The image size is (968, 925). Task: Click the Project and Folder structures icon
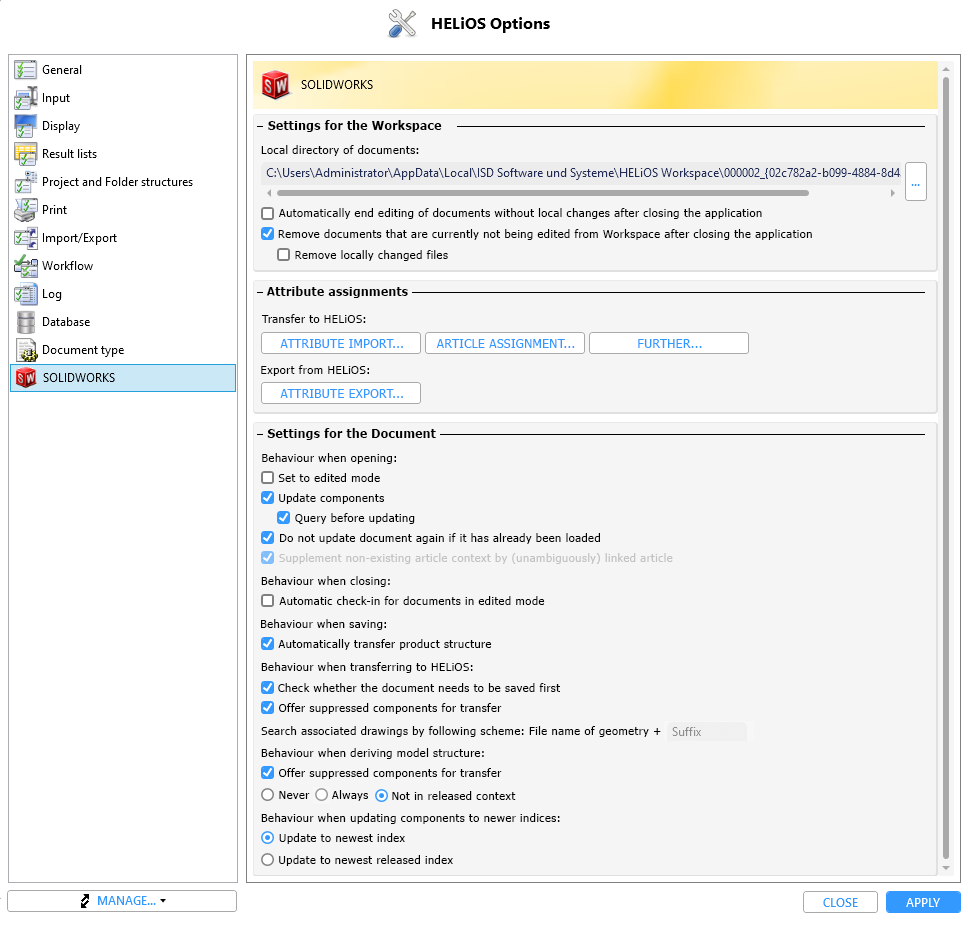(x=25, y=182)
